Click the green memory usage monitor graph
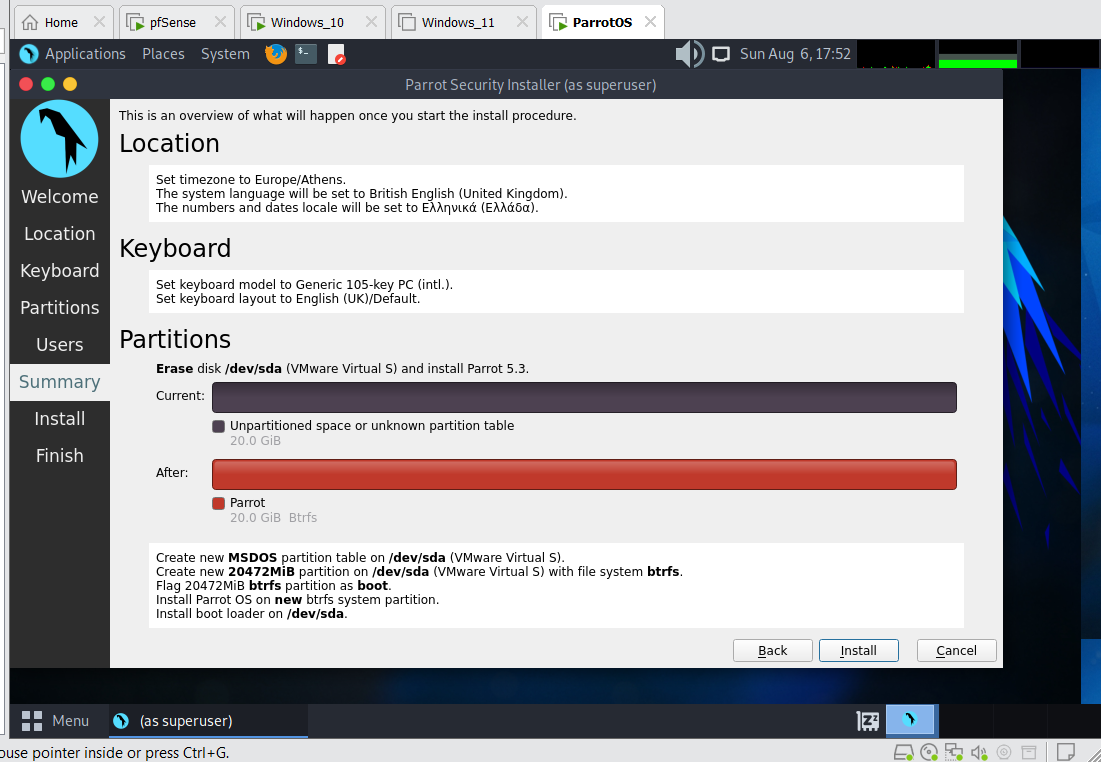Image resolution: width=1101 pixels, height=762 pixels. (x=977, y=54)
